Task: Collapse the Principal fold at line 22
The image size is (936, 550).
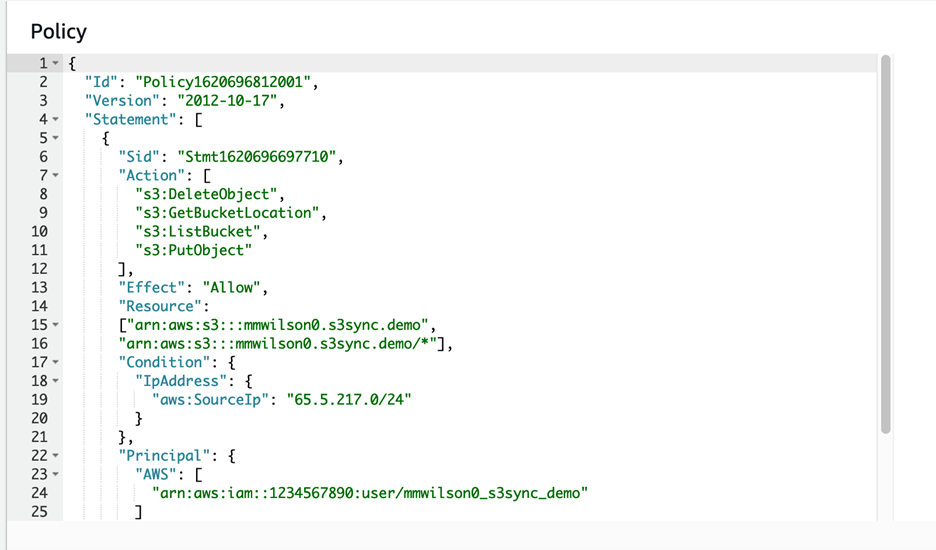Action: [x=56, y=456]
